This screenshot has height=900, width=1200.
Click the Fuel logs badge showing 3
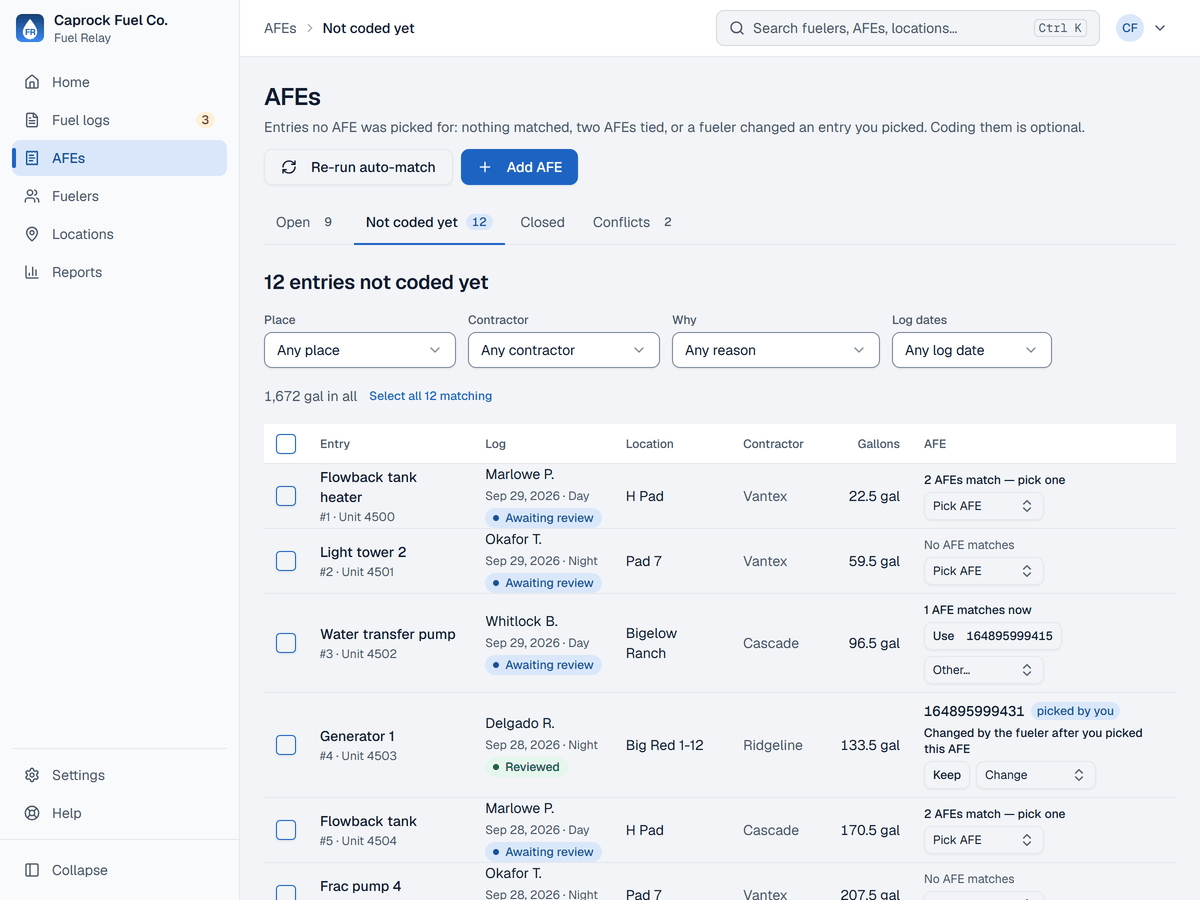point(205,120)
